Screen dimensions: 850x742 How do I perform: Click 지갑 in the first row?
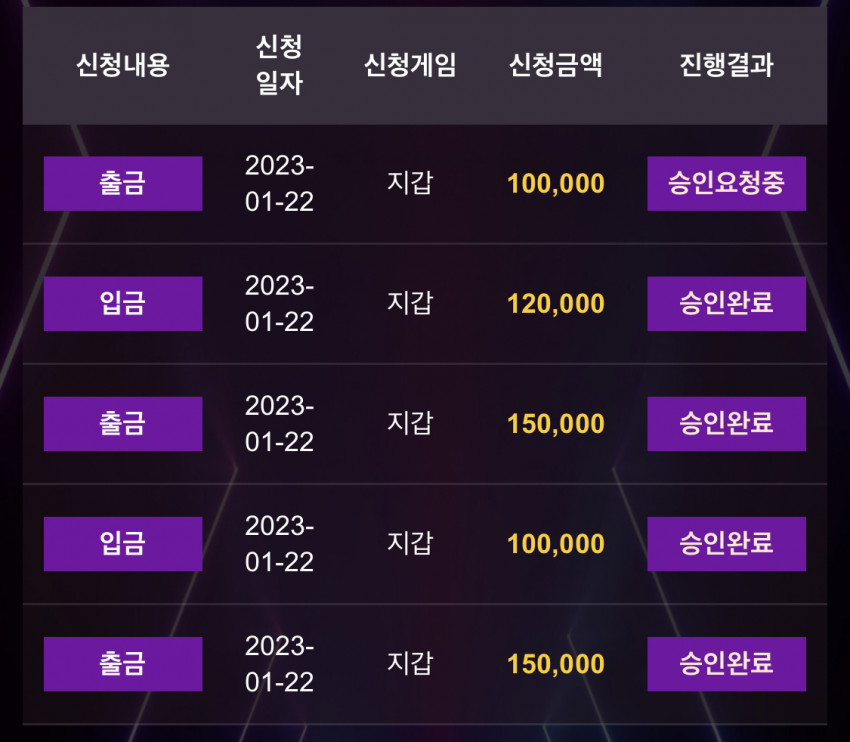click(x=410, y=183)
